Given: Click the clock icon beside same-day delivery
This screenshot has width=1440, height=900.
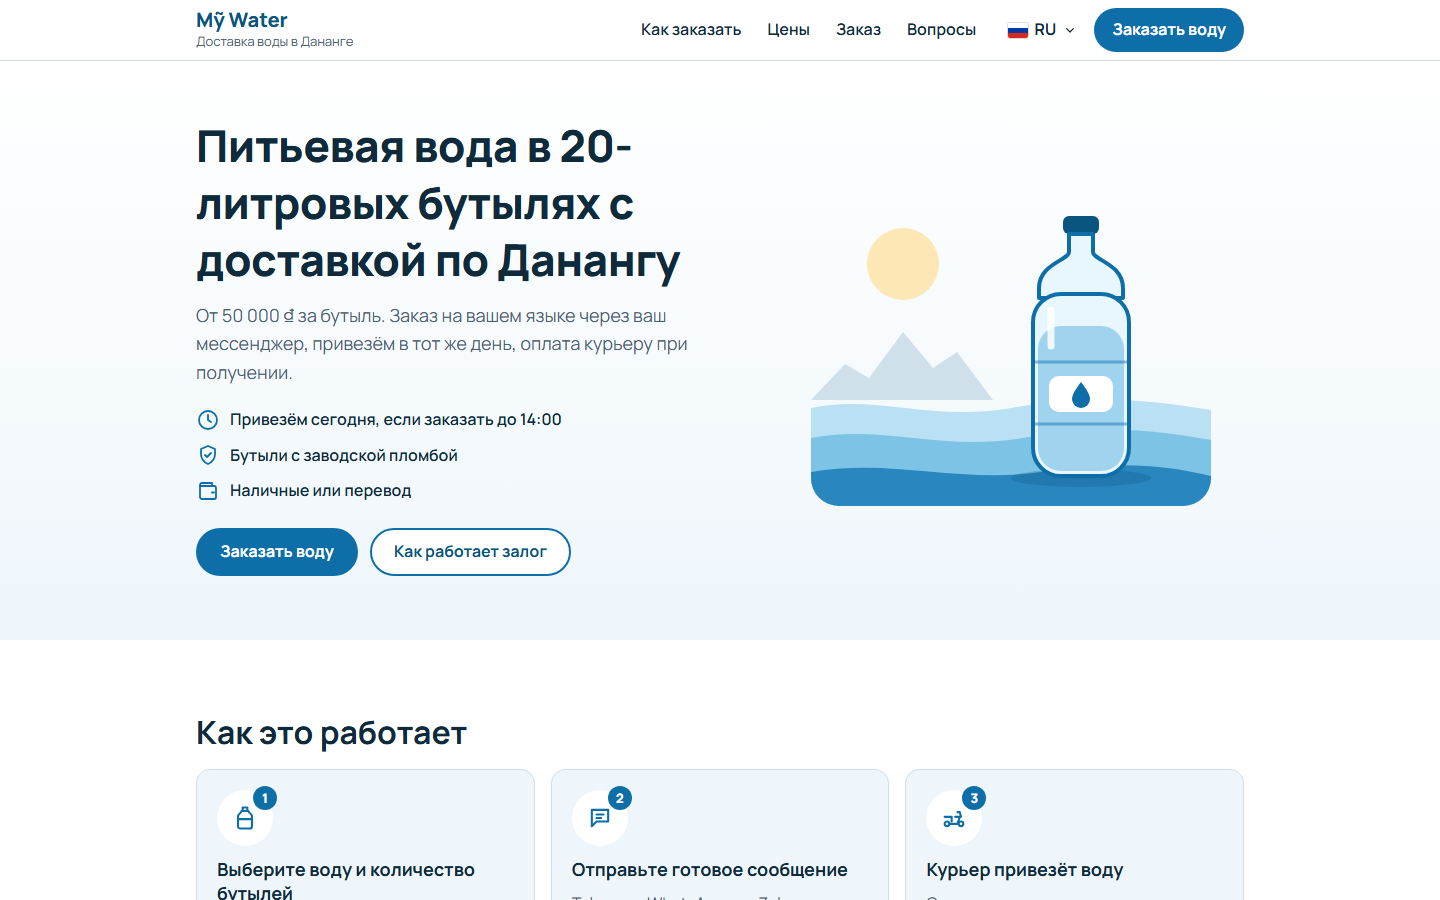Looking at the screenshot, I should [207, 420].
